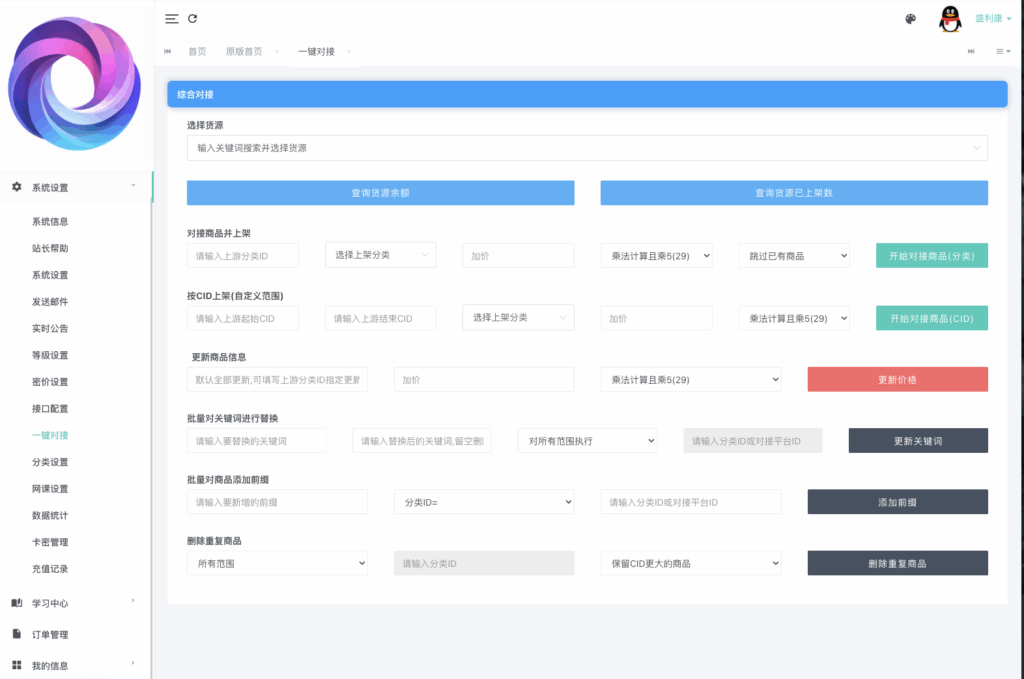Click the 我的信息 grid icon
This screenshot has width=1024, height=679.
(x=14, y=665)
